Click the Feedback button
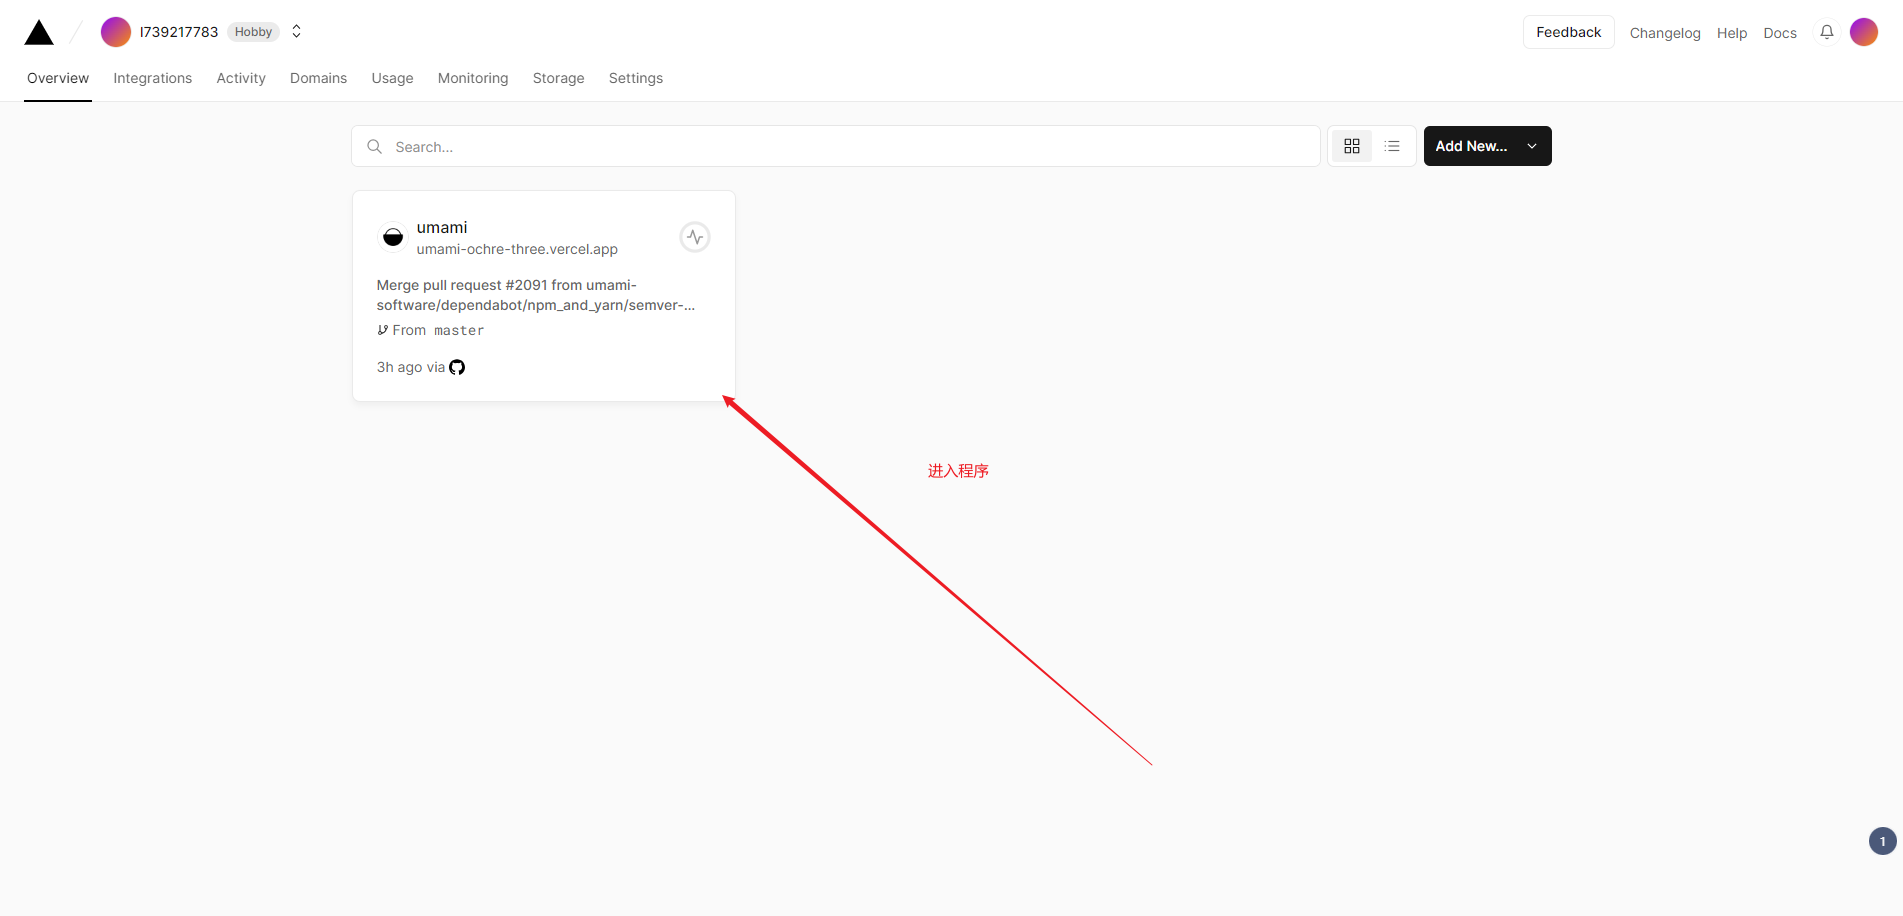 (1568, 32)
